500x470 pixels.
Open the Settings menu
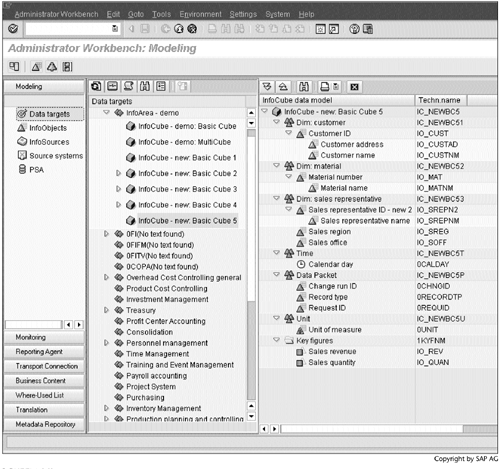pos(243,14)
